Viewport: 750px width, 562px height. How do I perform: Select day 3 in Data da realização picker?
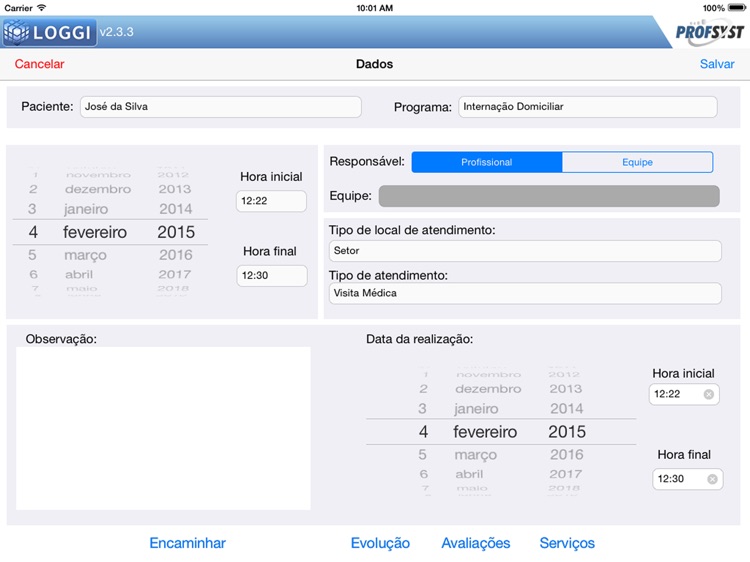click(422, 408)
